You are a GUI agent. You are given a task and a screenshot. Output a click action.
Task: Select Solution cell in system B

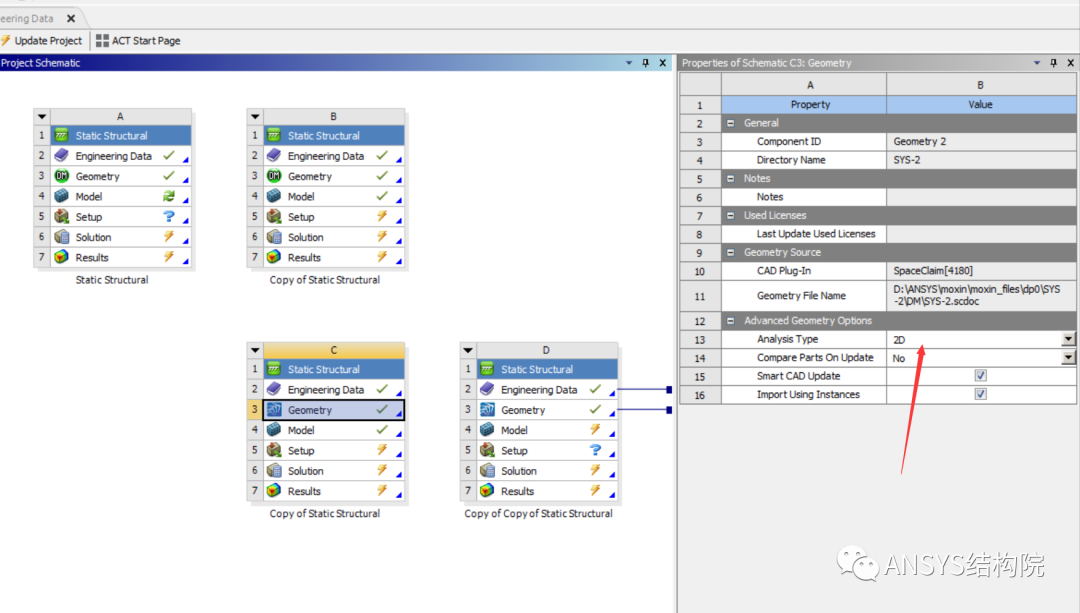333,237
